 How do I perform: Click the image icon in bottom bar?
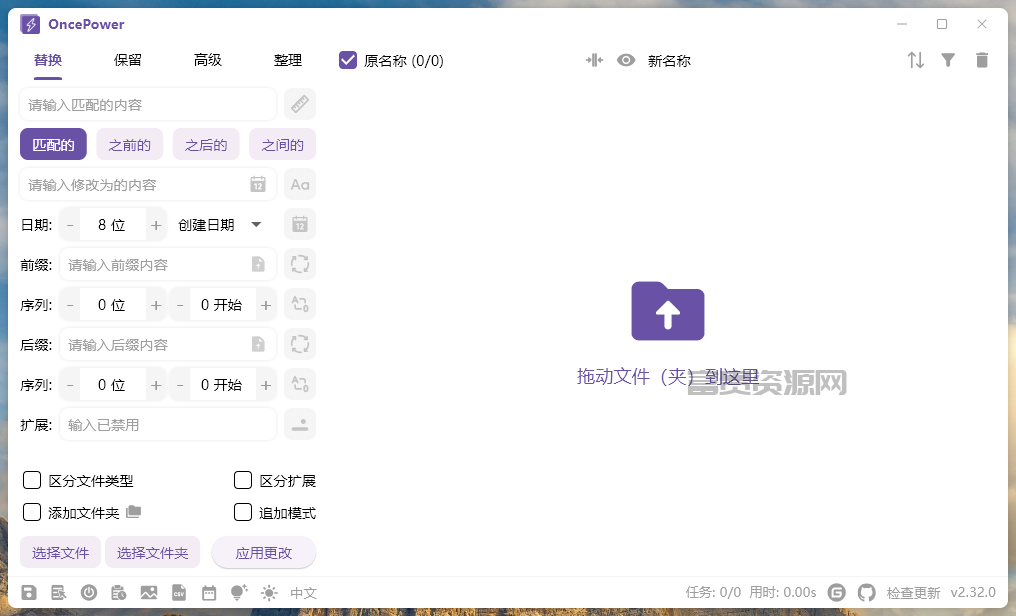pos(149,593)
